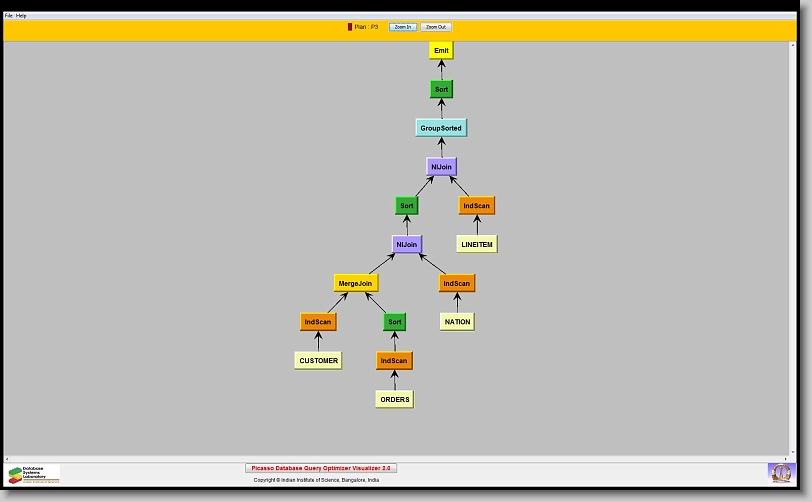Click the Database Systems Laboratory logo

pos(34,474)
